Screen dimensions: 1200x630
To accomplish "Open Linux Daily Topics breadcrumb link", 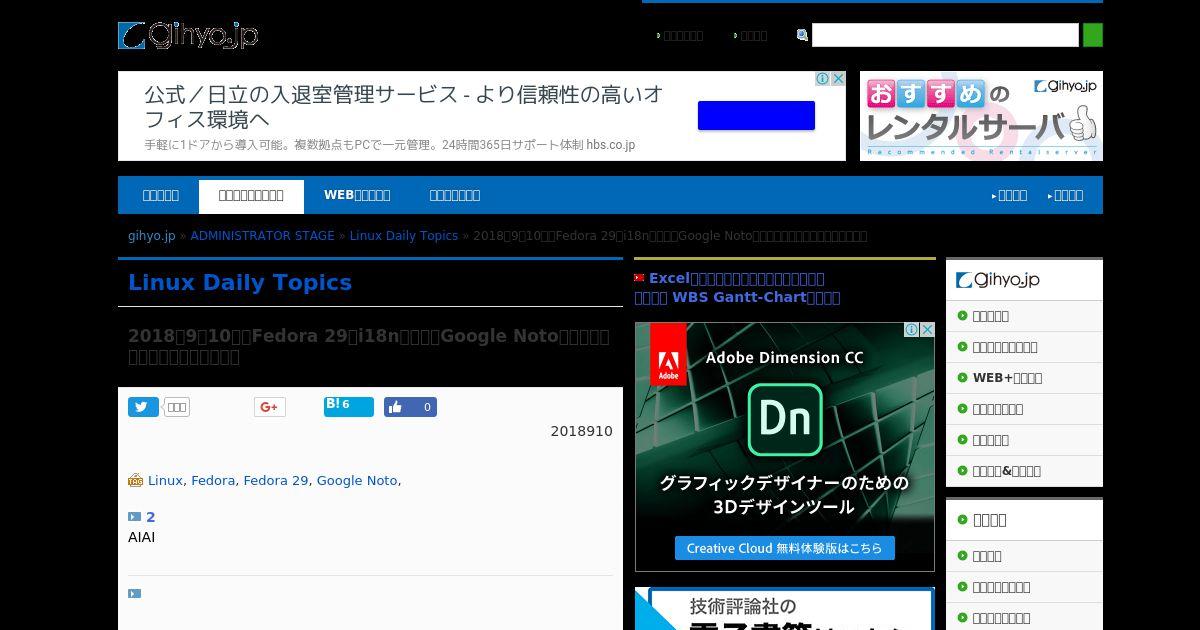I will pyautogui.click(x=403, y=236).
